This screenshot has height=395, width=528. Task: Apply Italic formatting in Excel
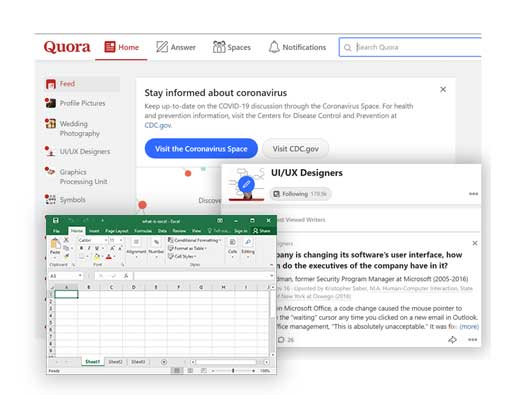(x=89, y=248)
